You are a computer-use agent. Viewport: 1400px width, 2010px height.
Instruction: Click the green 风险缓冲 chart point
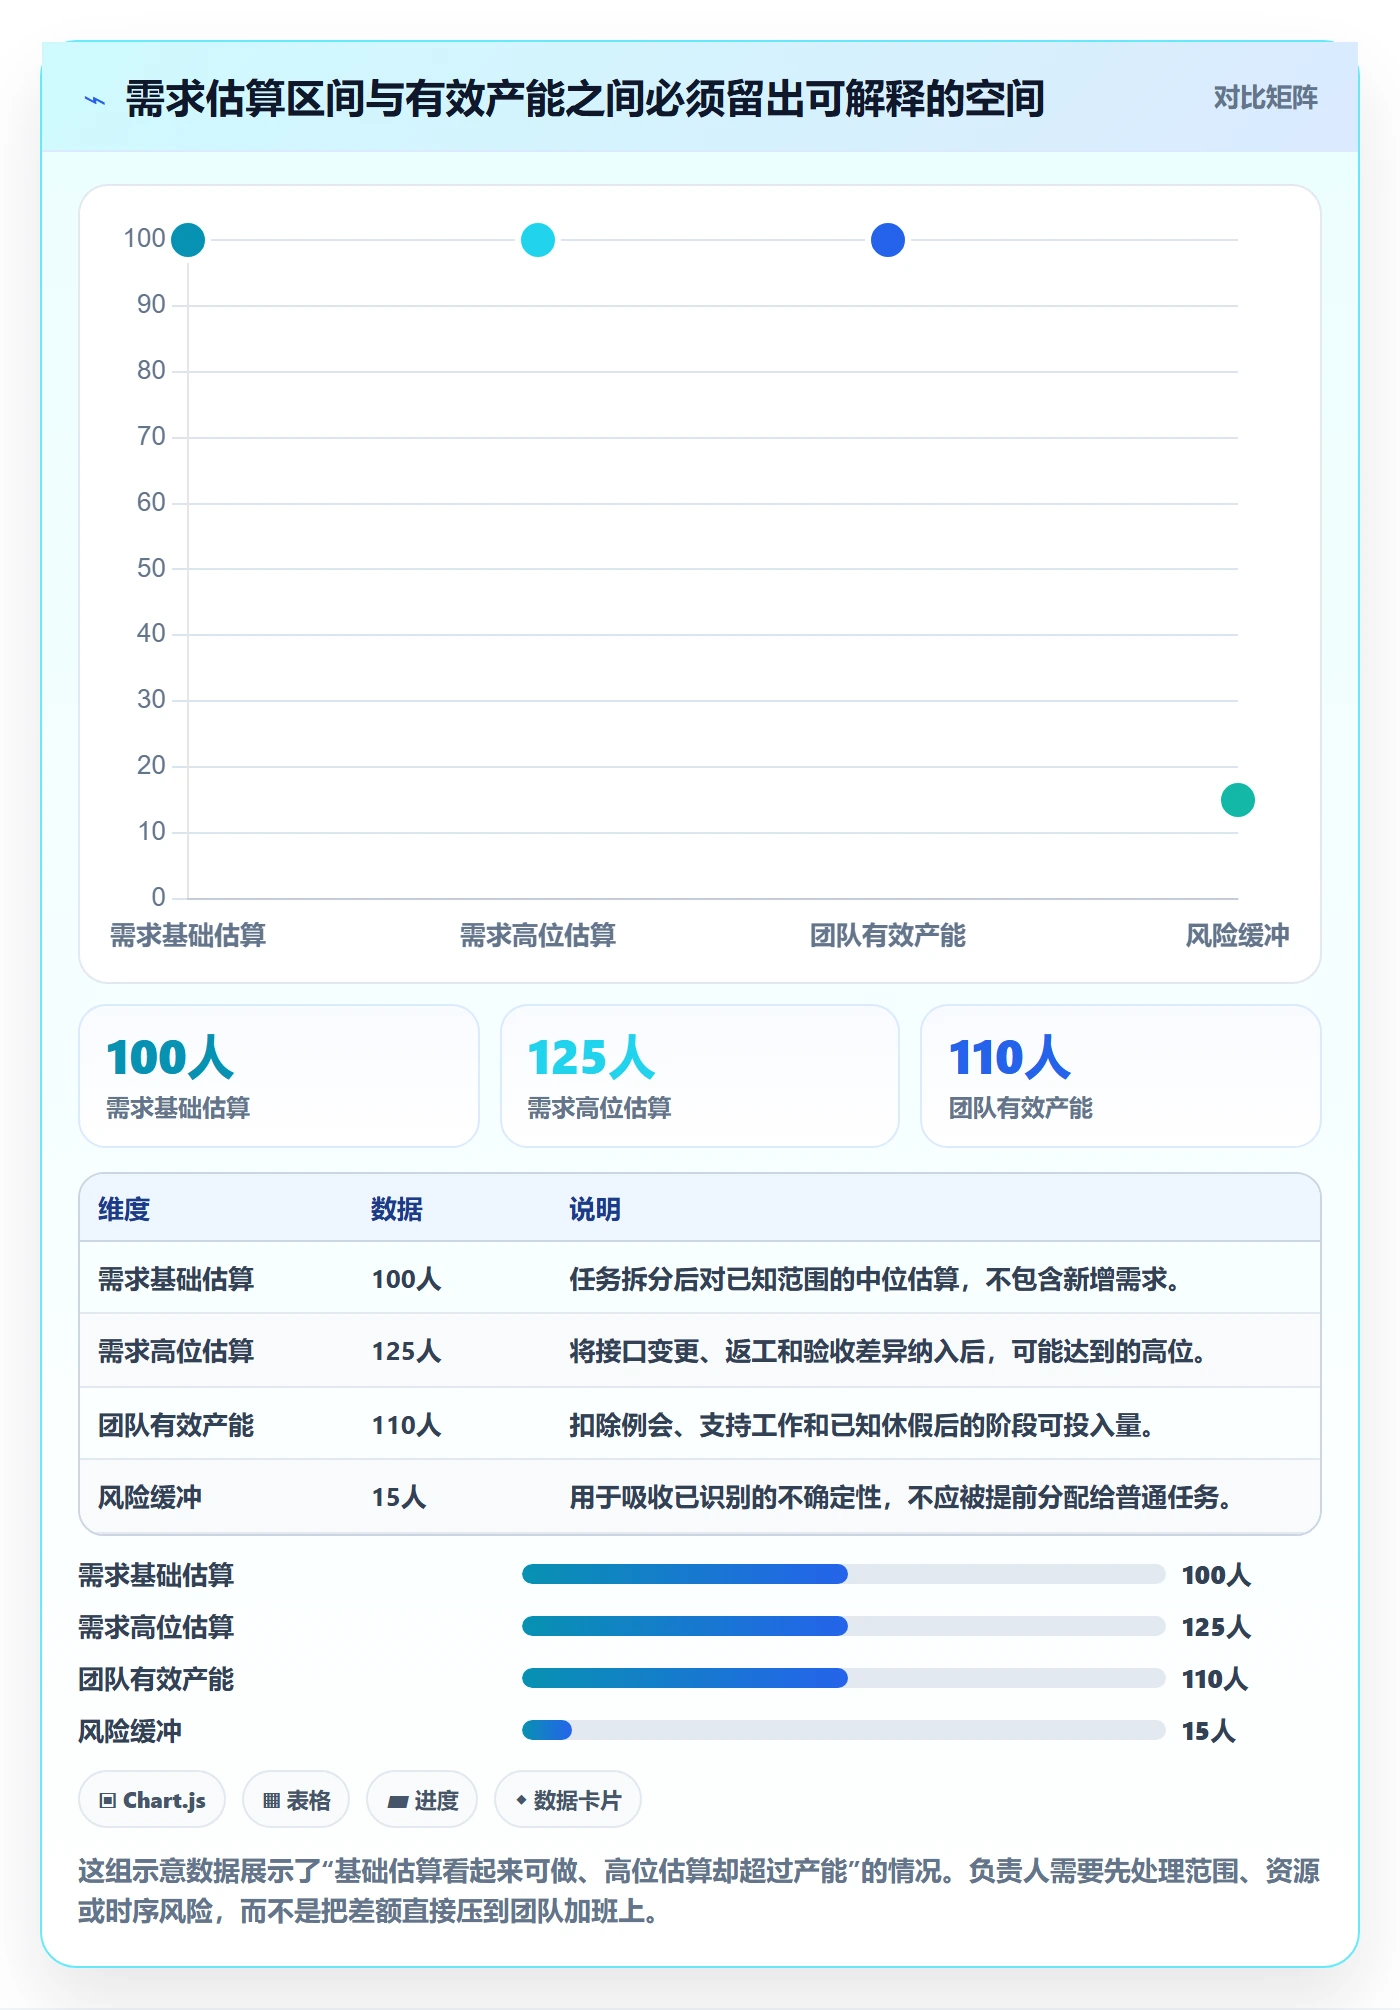pos(1238,800)
